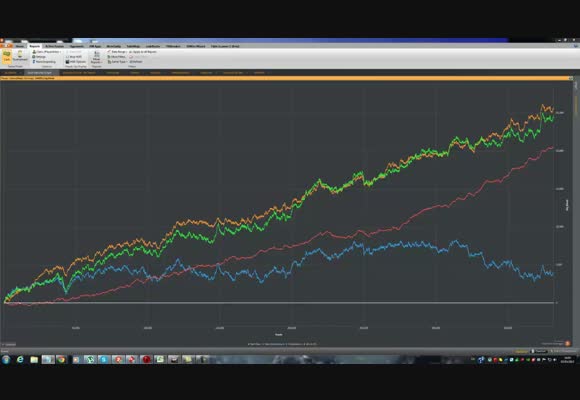580x400 pixels.
Task: Click the More Filters button
Action: coord(117,57)
